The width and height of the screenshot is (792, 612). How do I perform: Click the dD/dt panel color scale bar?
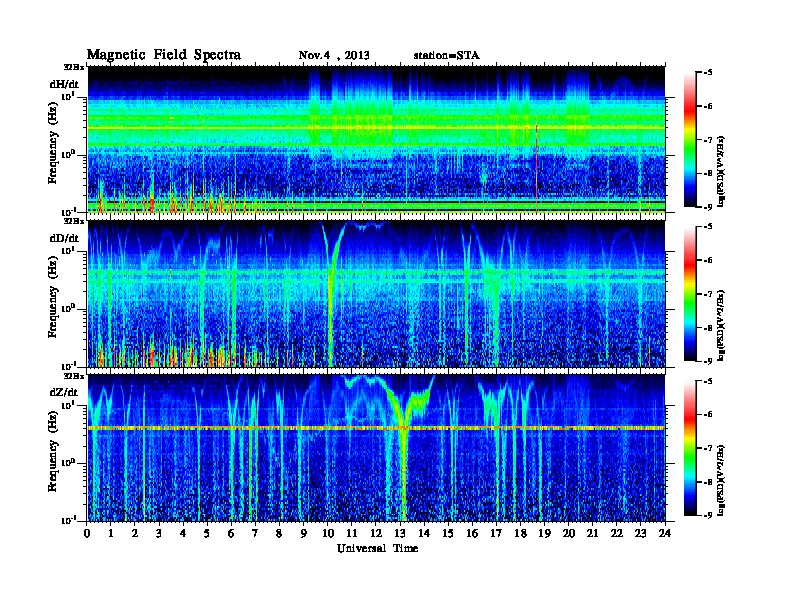[x=690, y=294]
